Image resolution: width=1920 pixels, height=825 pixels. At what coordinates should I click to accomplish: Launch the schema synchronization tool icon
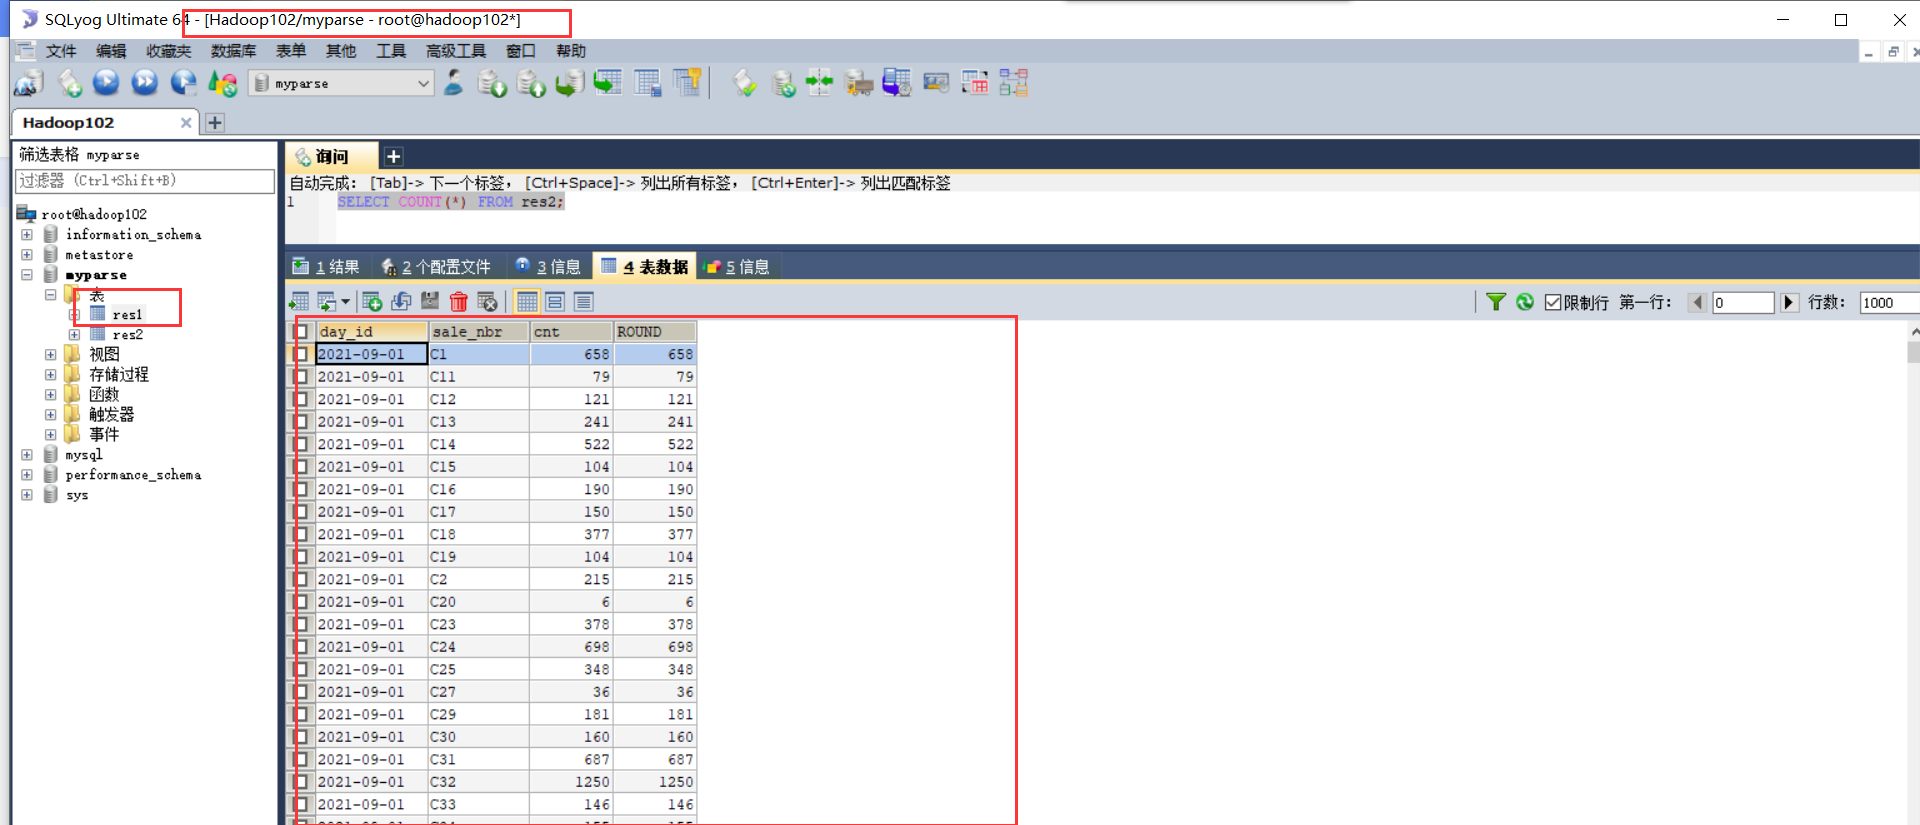tap(819, 83)
